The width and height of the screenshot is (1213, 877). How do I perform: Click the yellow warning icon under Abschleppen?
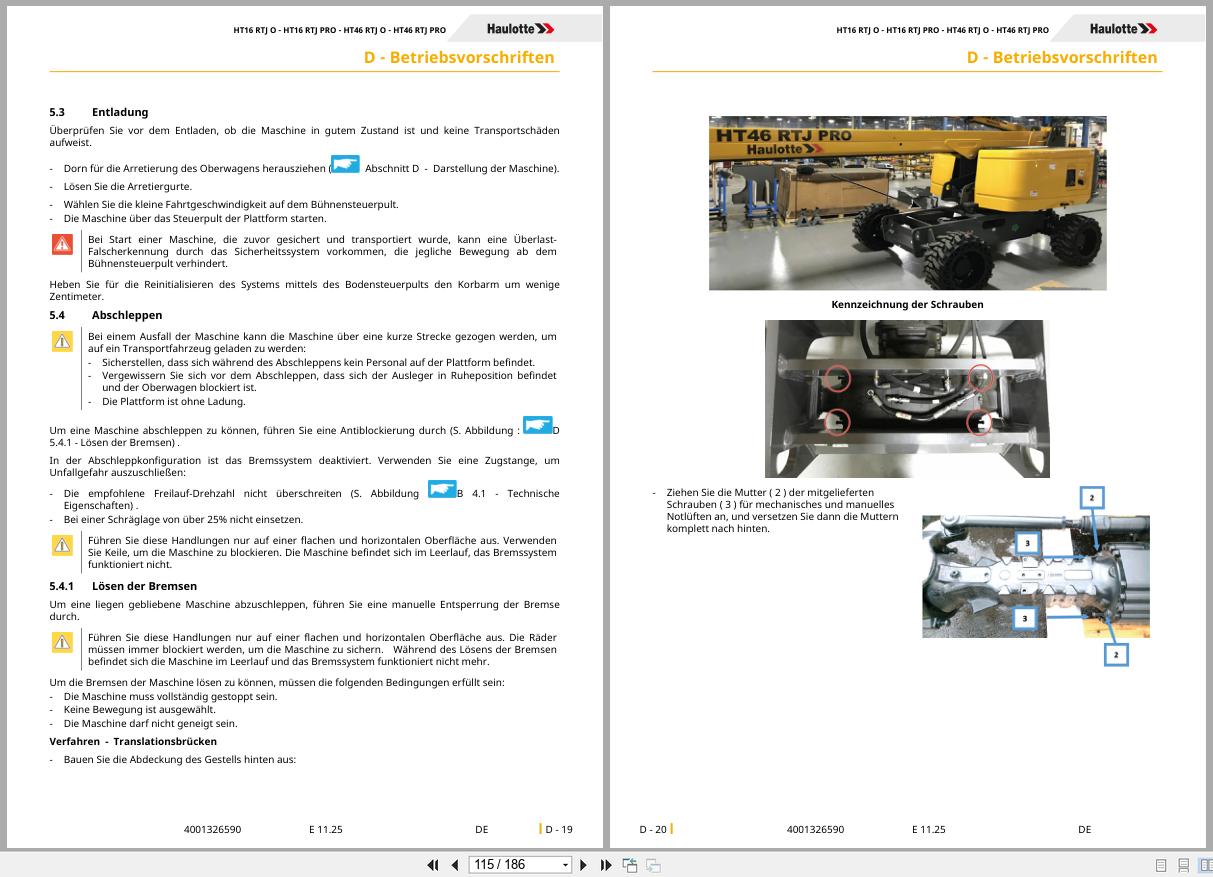63,341
